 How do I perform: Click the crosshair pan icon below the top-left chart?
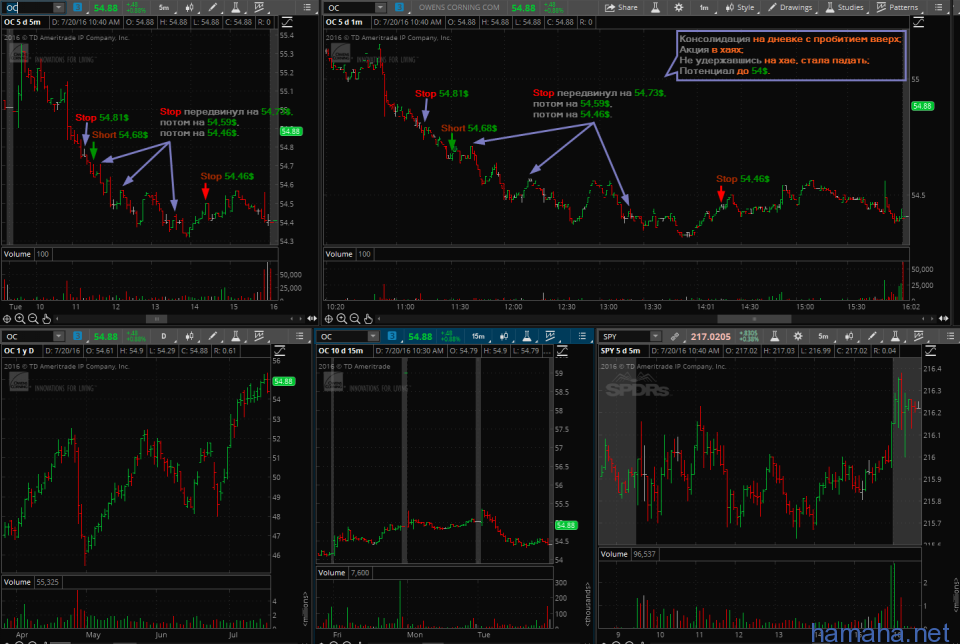[7, 318]
